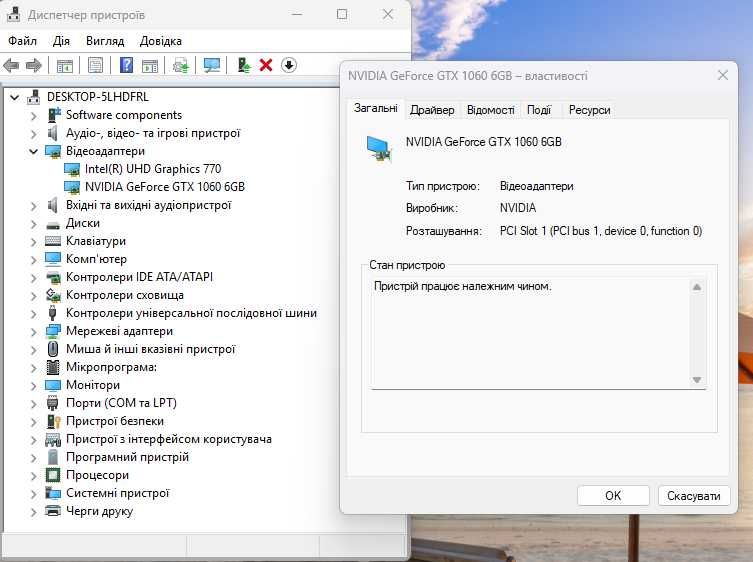Click the Мережеві адаптери icon
The width and height of the screenshot is (753, 562).
pos(53,331)
